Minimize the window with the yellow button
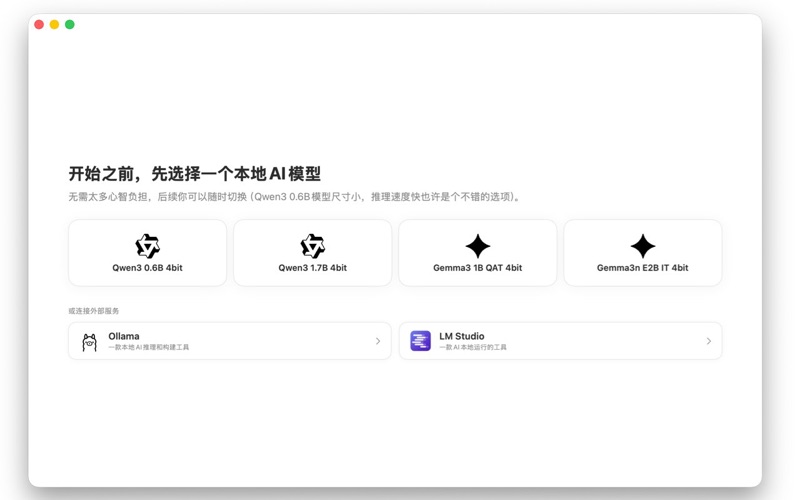Viewport: 800px width, 500px height. (x=54, y=24)
